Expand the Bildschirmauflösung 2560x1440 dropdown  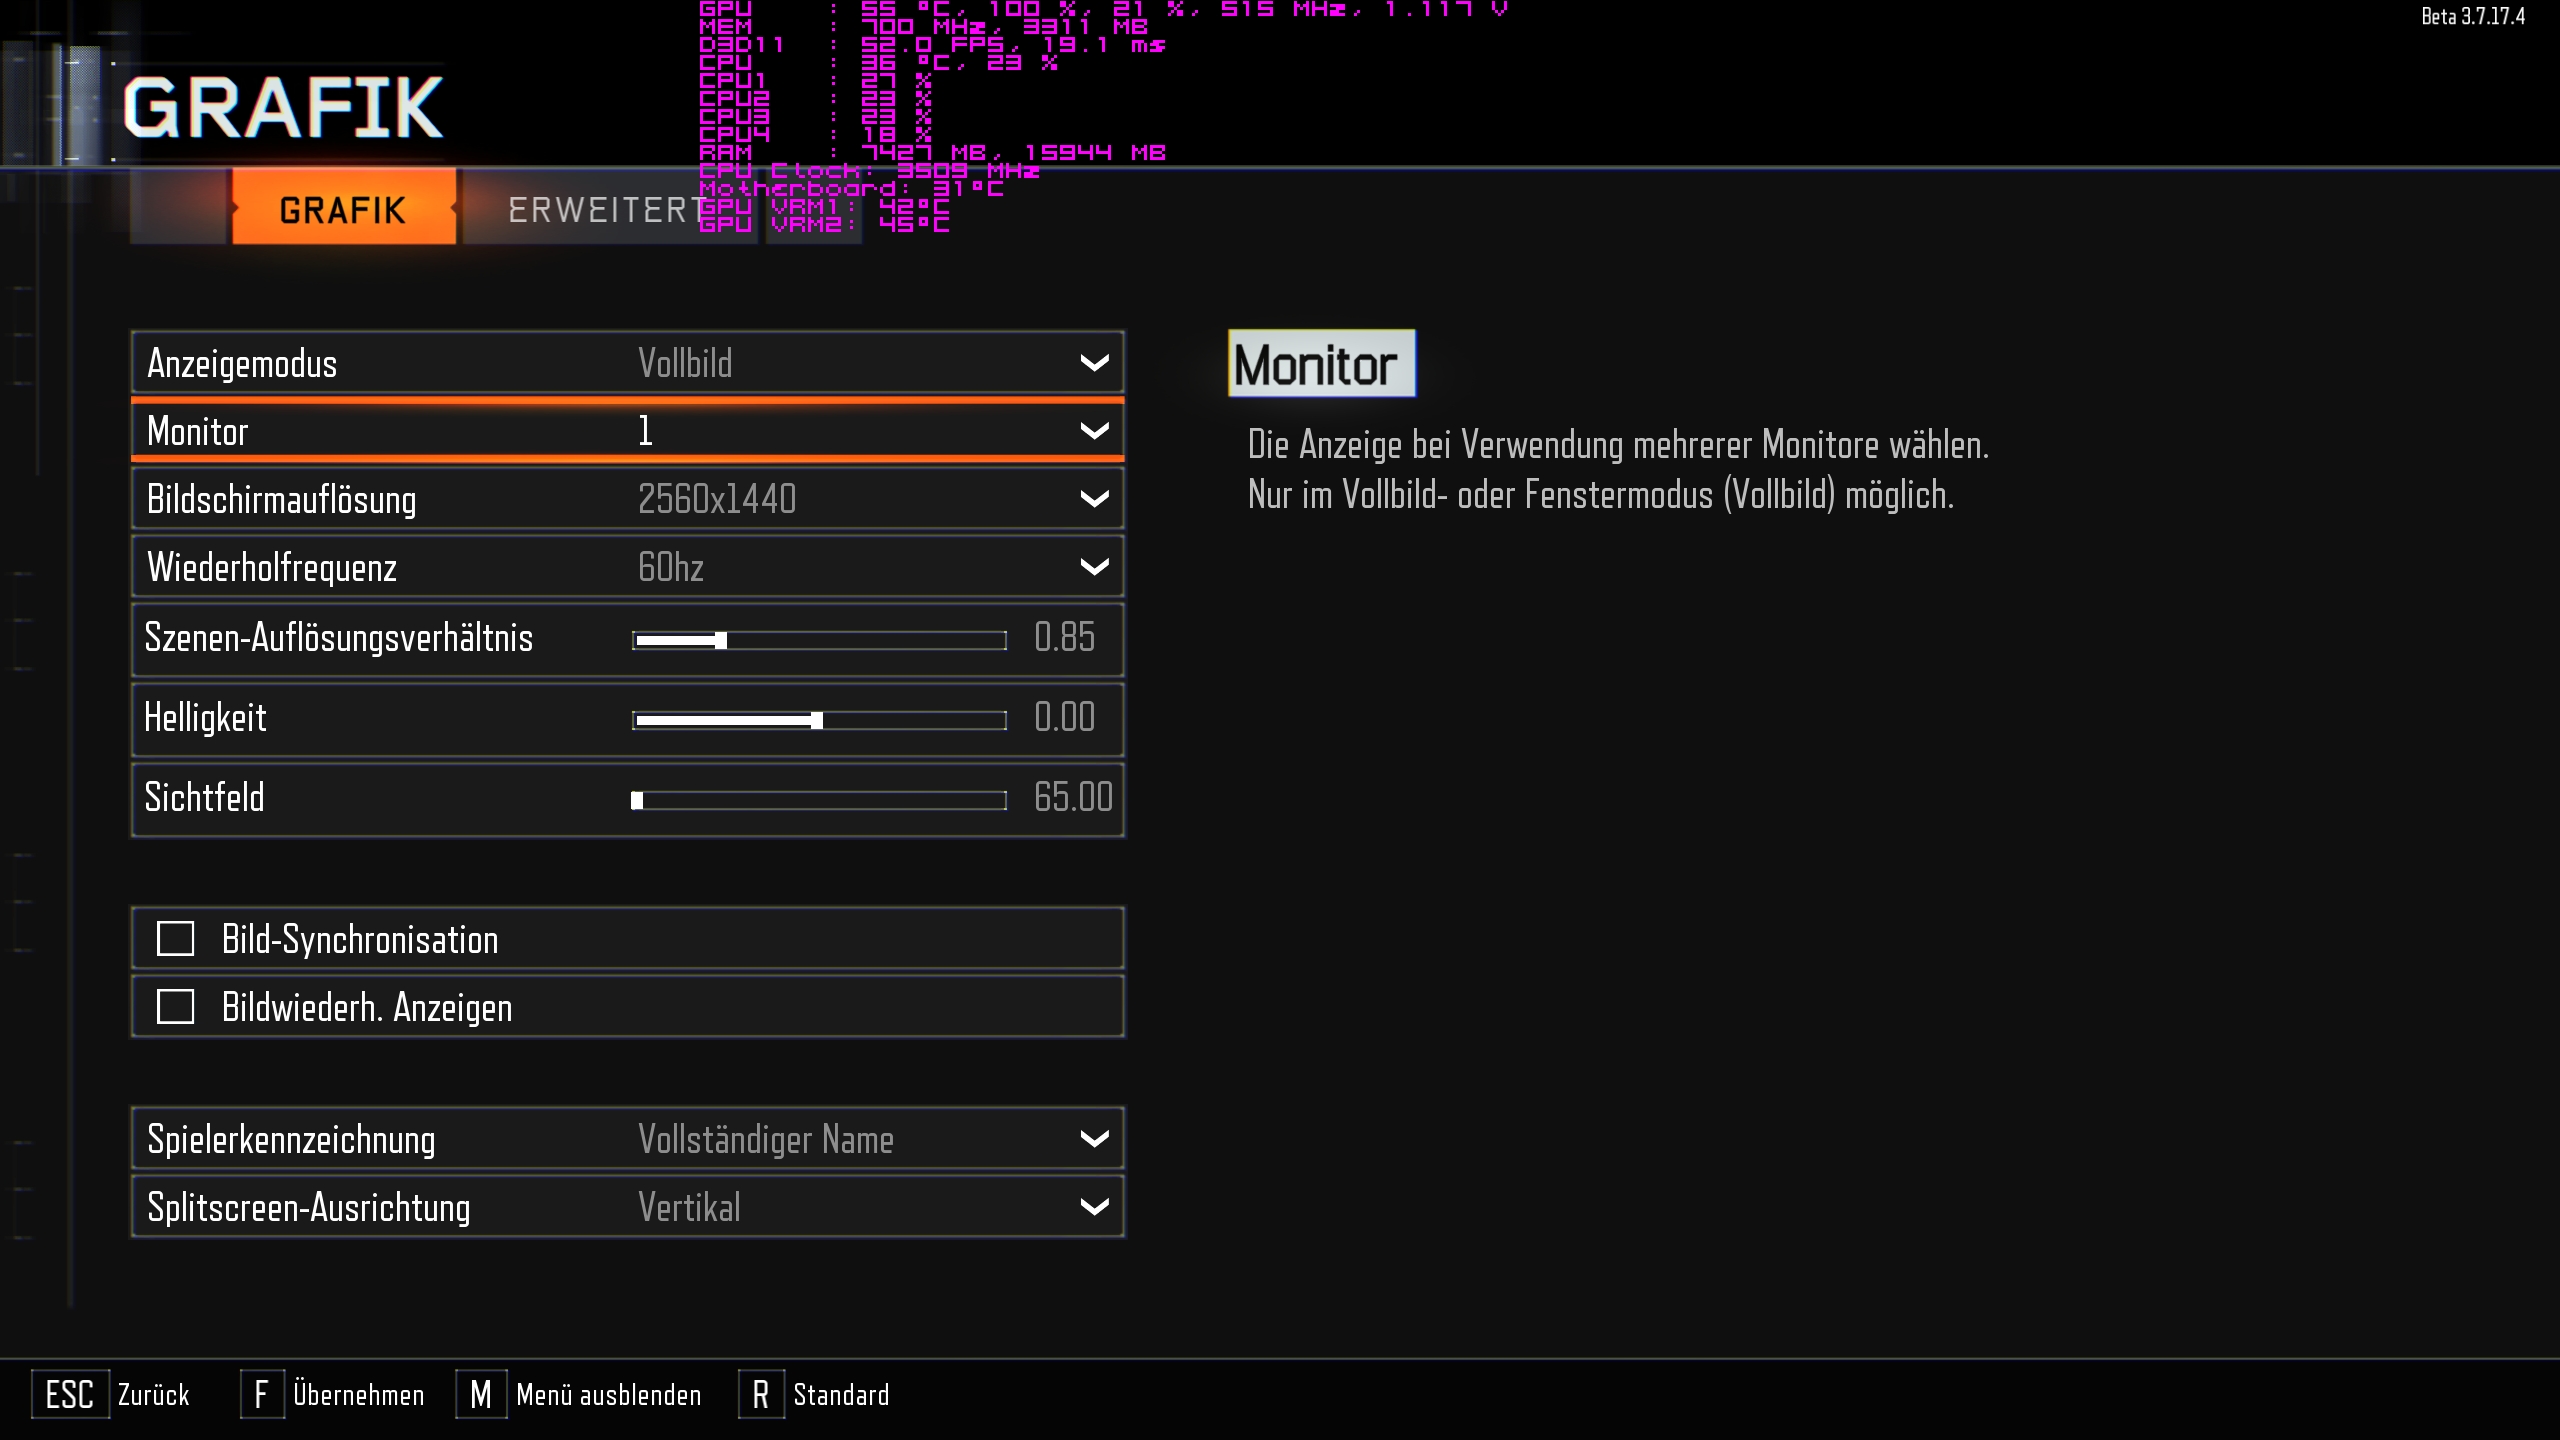(716, 499)
